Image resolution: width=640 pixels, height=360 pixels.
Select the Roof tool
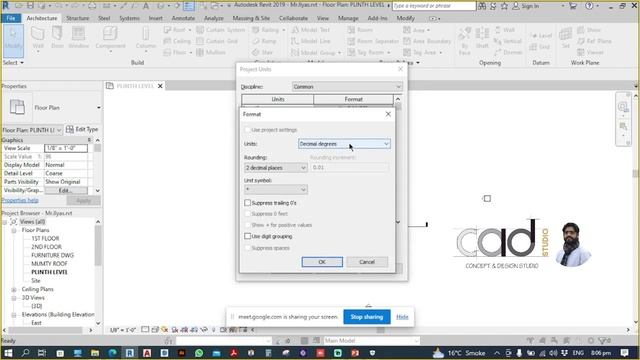click(x=178, y=30)
